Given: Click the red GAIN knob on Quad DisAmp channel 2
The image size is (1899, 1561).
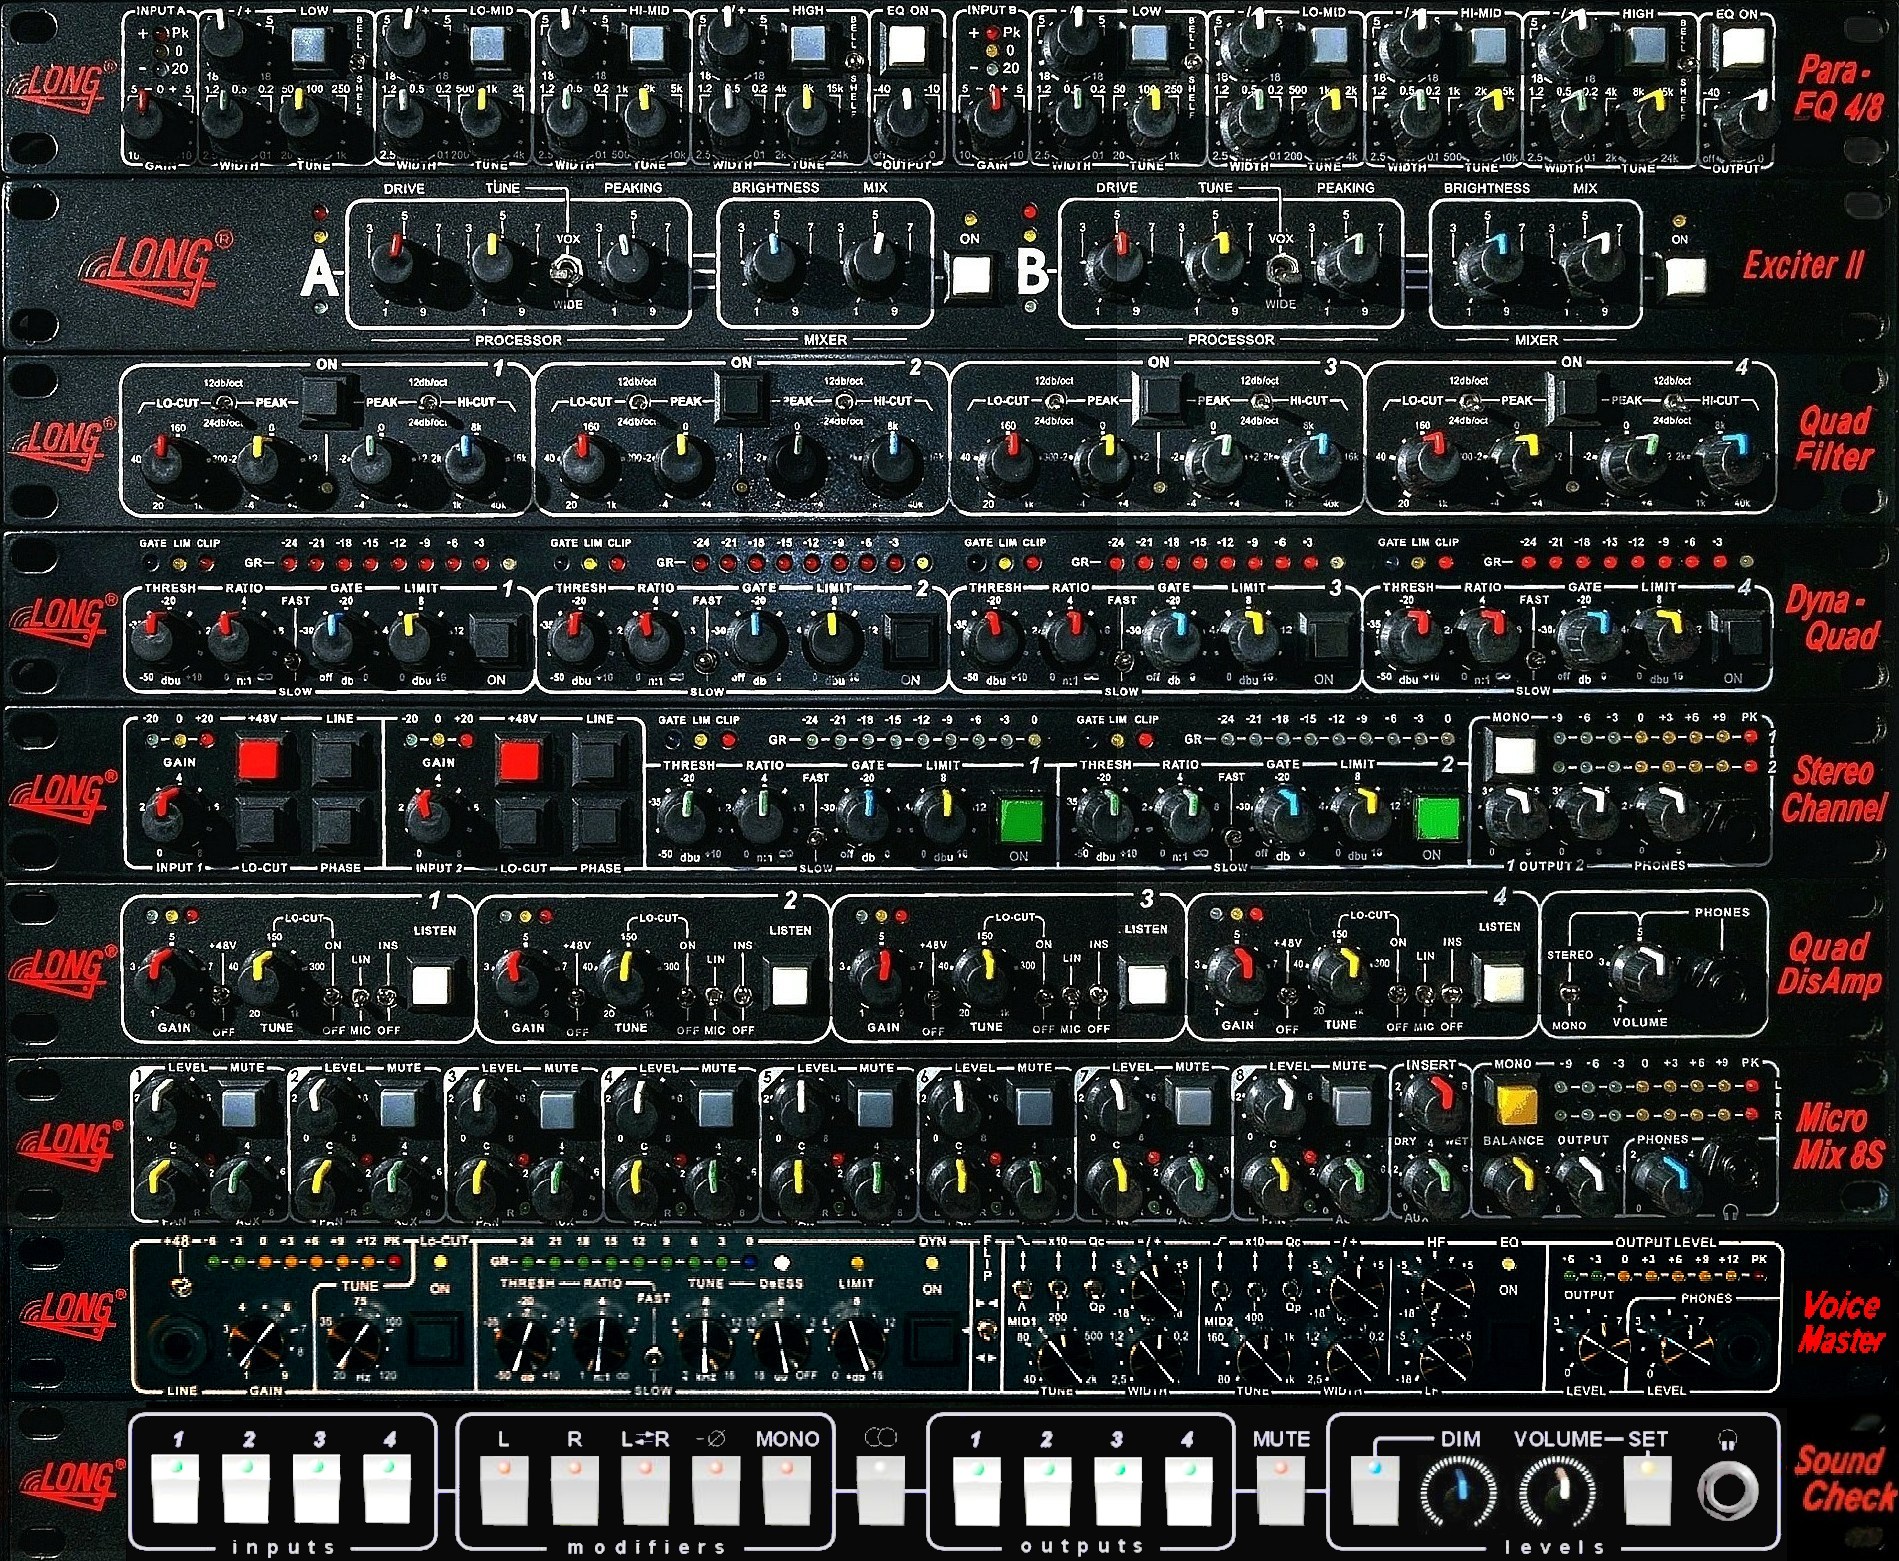Looking at the screenshot, I should click(x=516, y=975).
